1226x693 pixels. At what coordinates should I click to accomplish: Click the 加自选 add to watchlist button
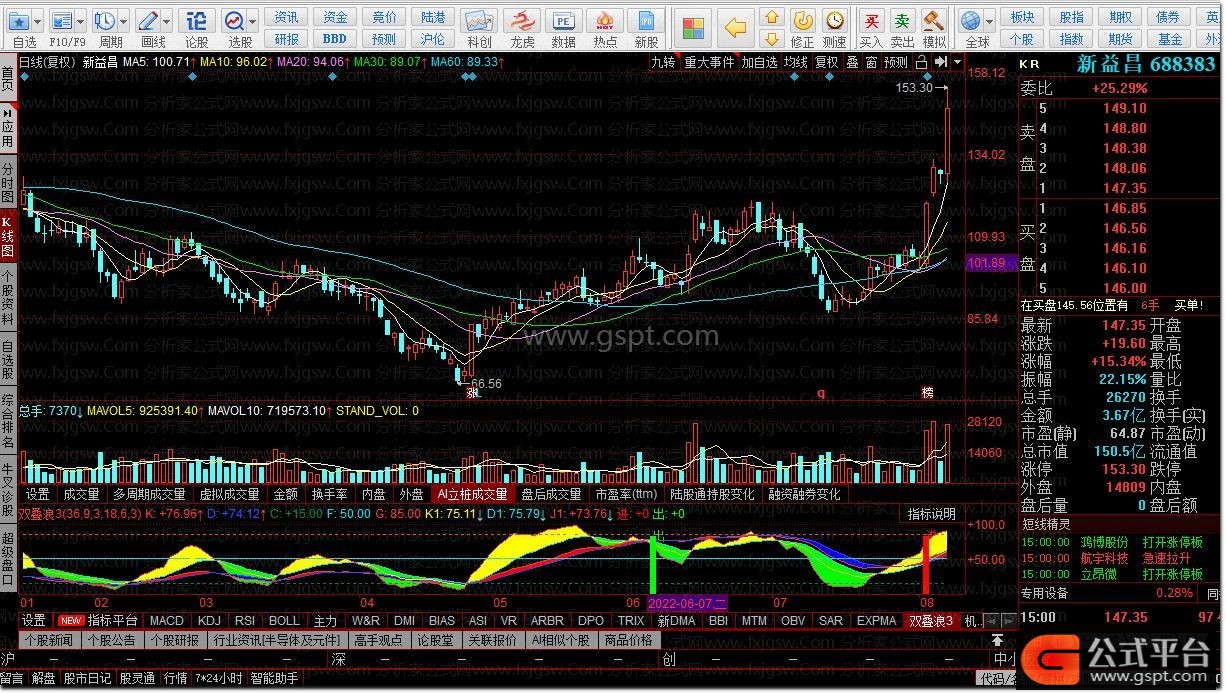pos(759,62)
